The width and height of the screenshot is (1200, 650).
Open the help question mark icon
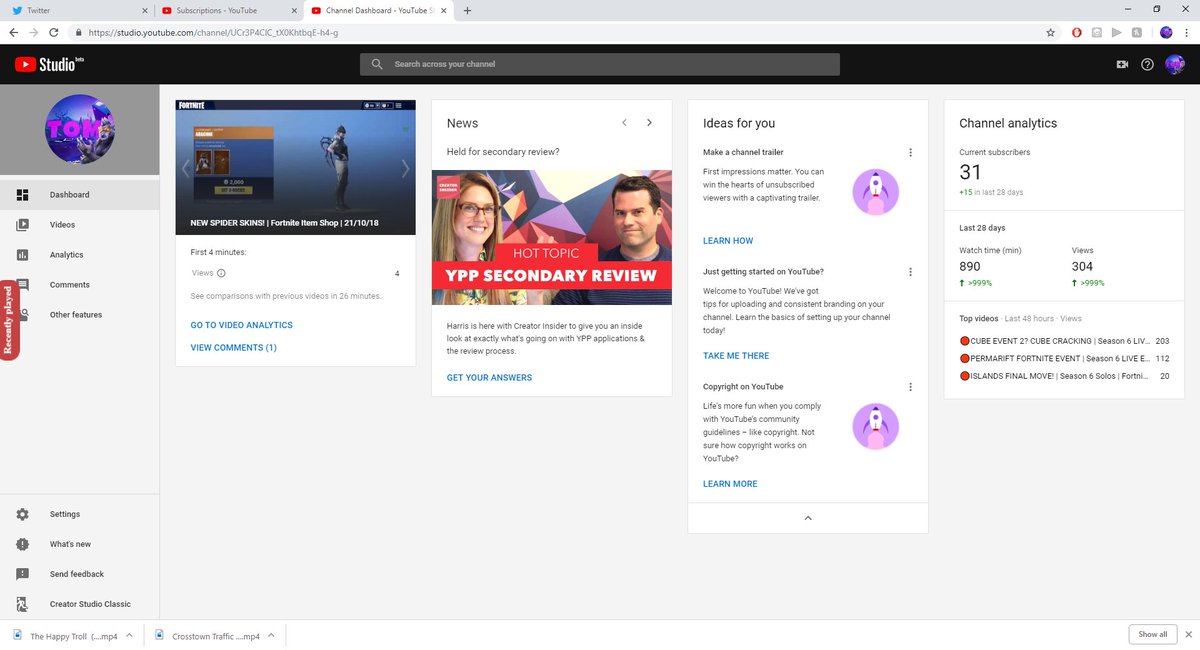[x=1147, y=64]
